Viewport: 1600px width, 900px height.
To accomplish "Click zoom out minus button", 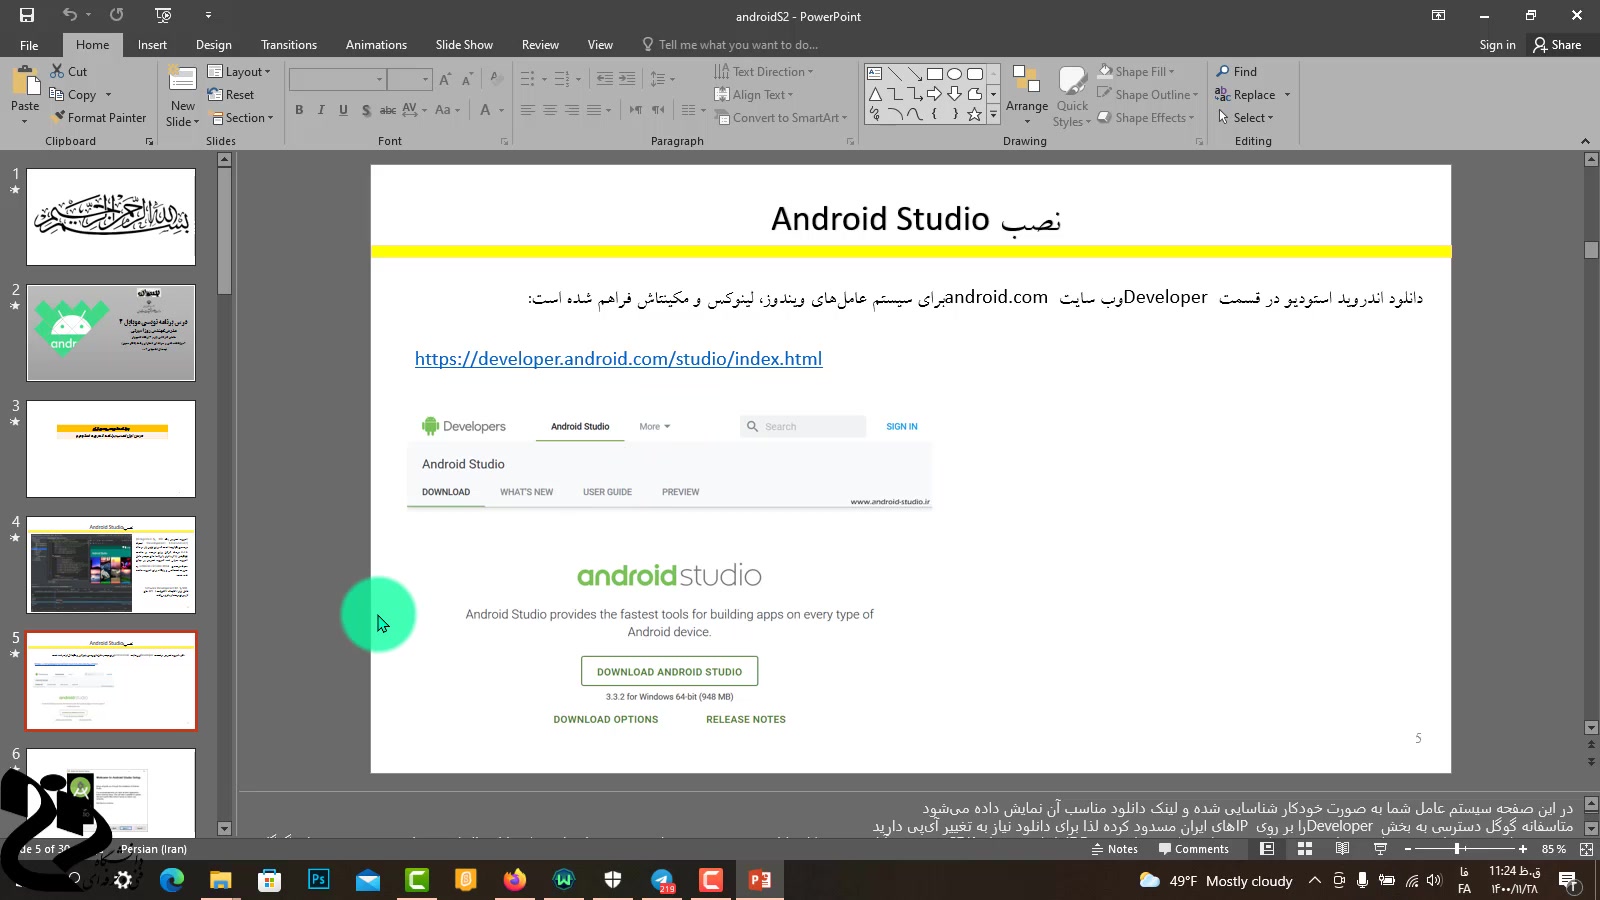I will (x=1408, y=849).
